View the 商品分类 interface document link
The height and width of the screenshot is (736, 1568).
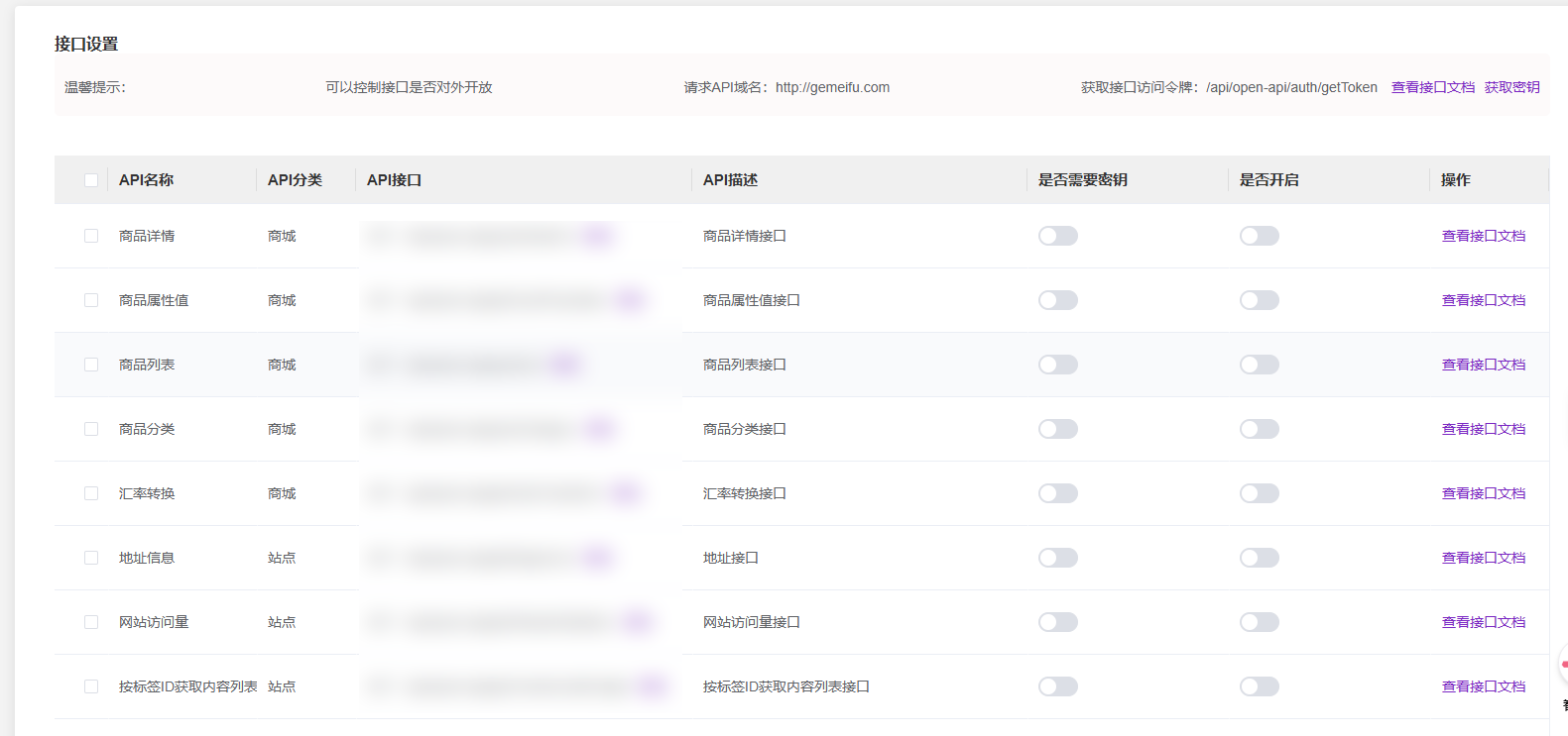coord(1483,429)
